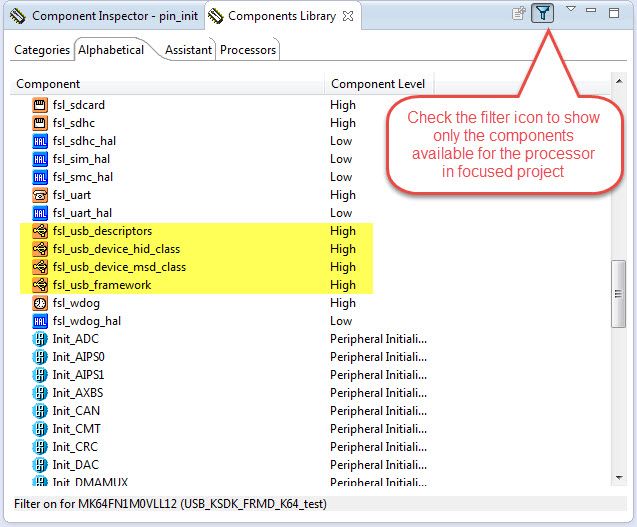Select the fsl_uart_hal row text
637x527 pixels.
(82, 213)
